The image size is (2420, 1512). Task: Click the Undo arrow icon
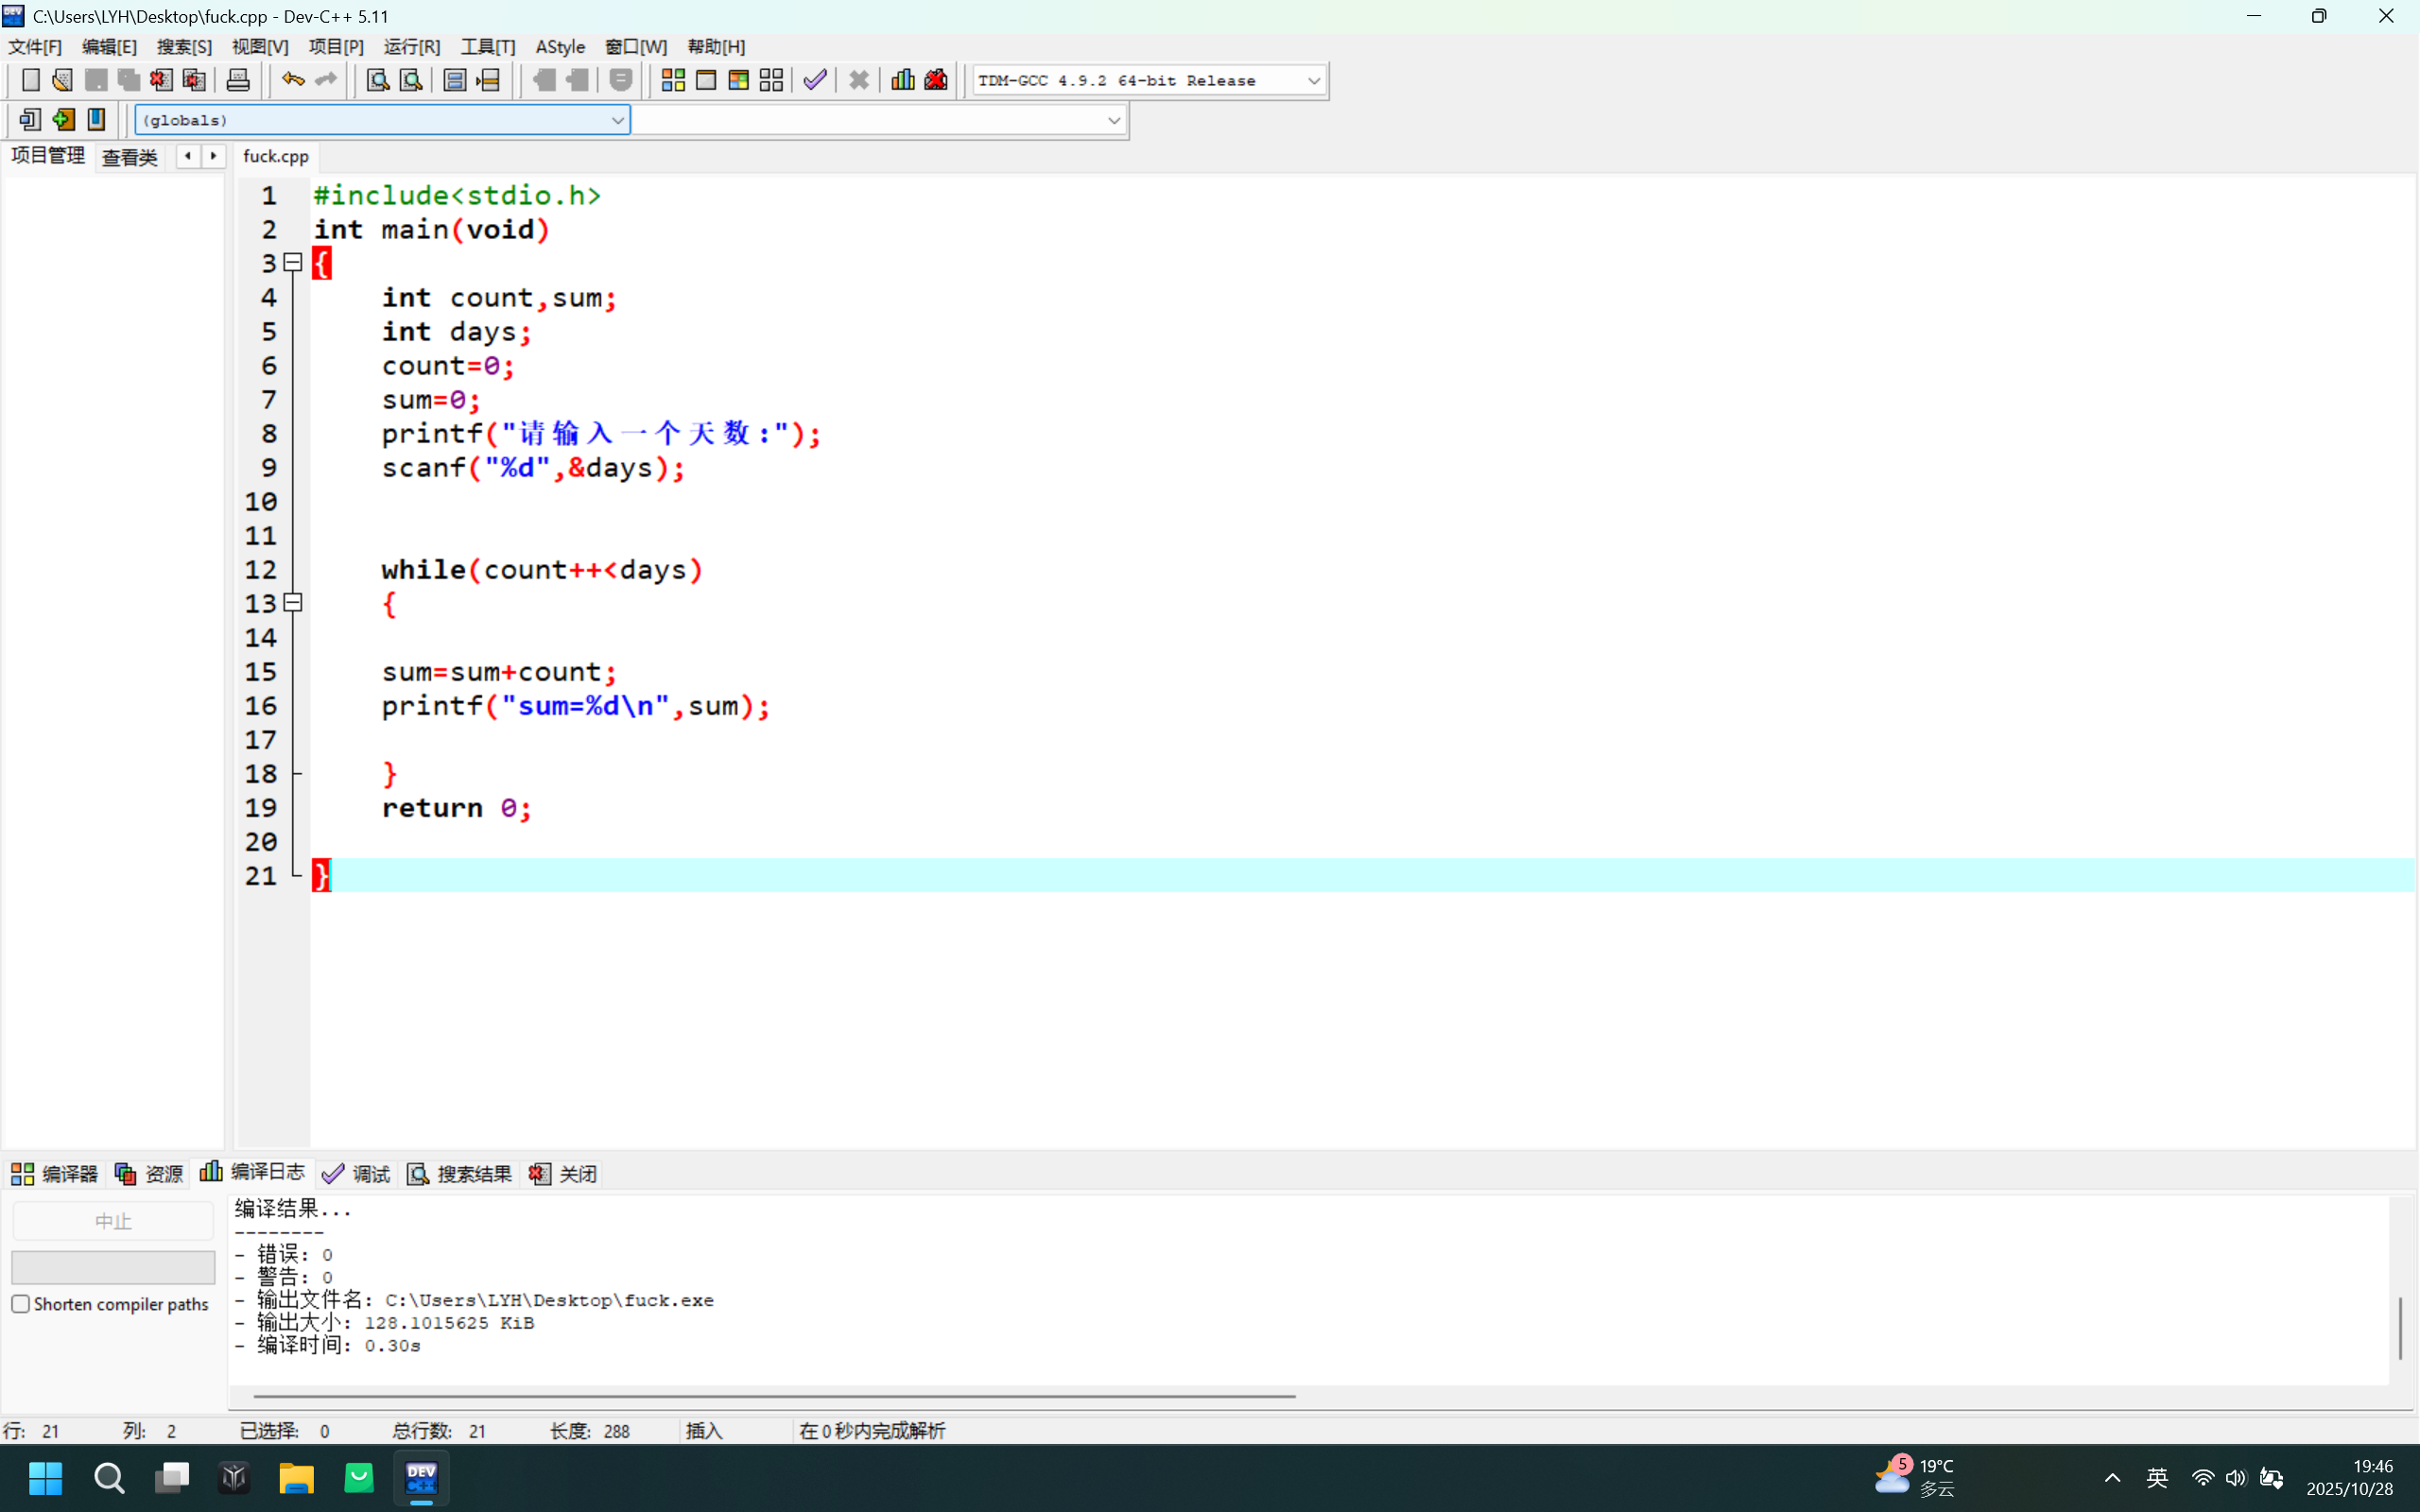[292, 80]
